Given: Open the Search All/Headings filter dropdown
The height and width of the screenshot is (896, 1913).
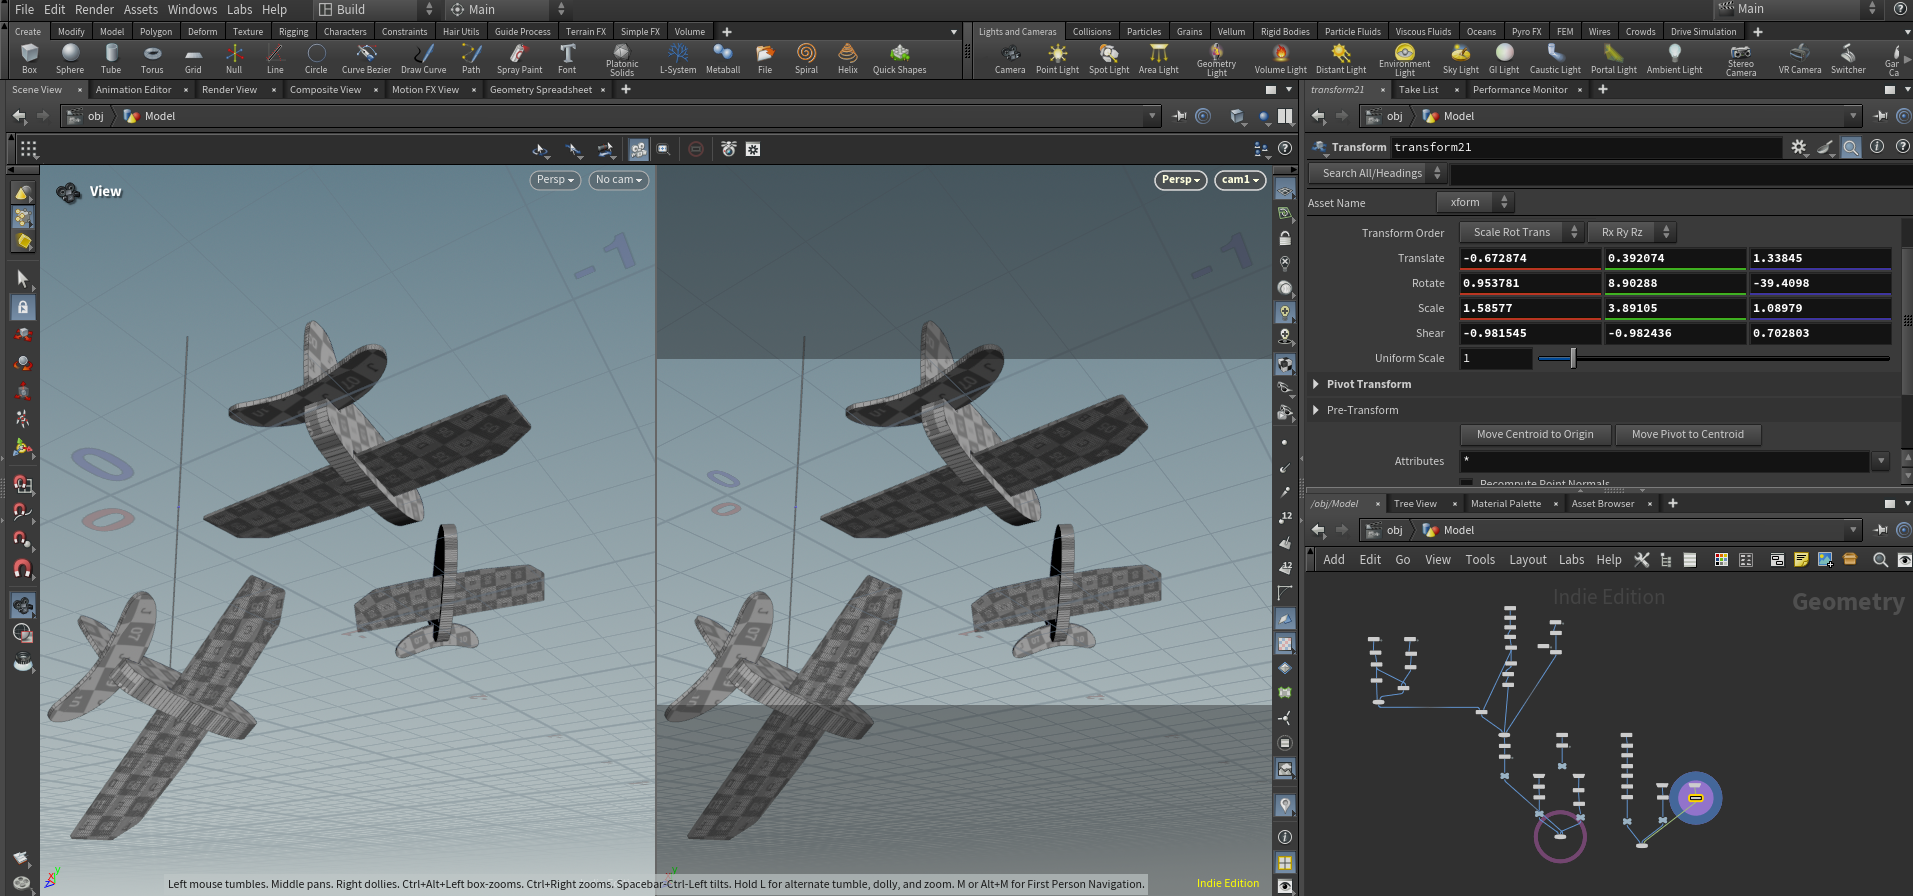Looking at the screenshot, I should coord(1377,173).
